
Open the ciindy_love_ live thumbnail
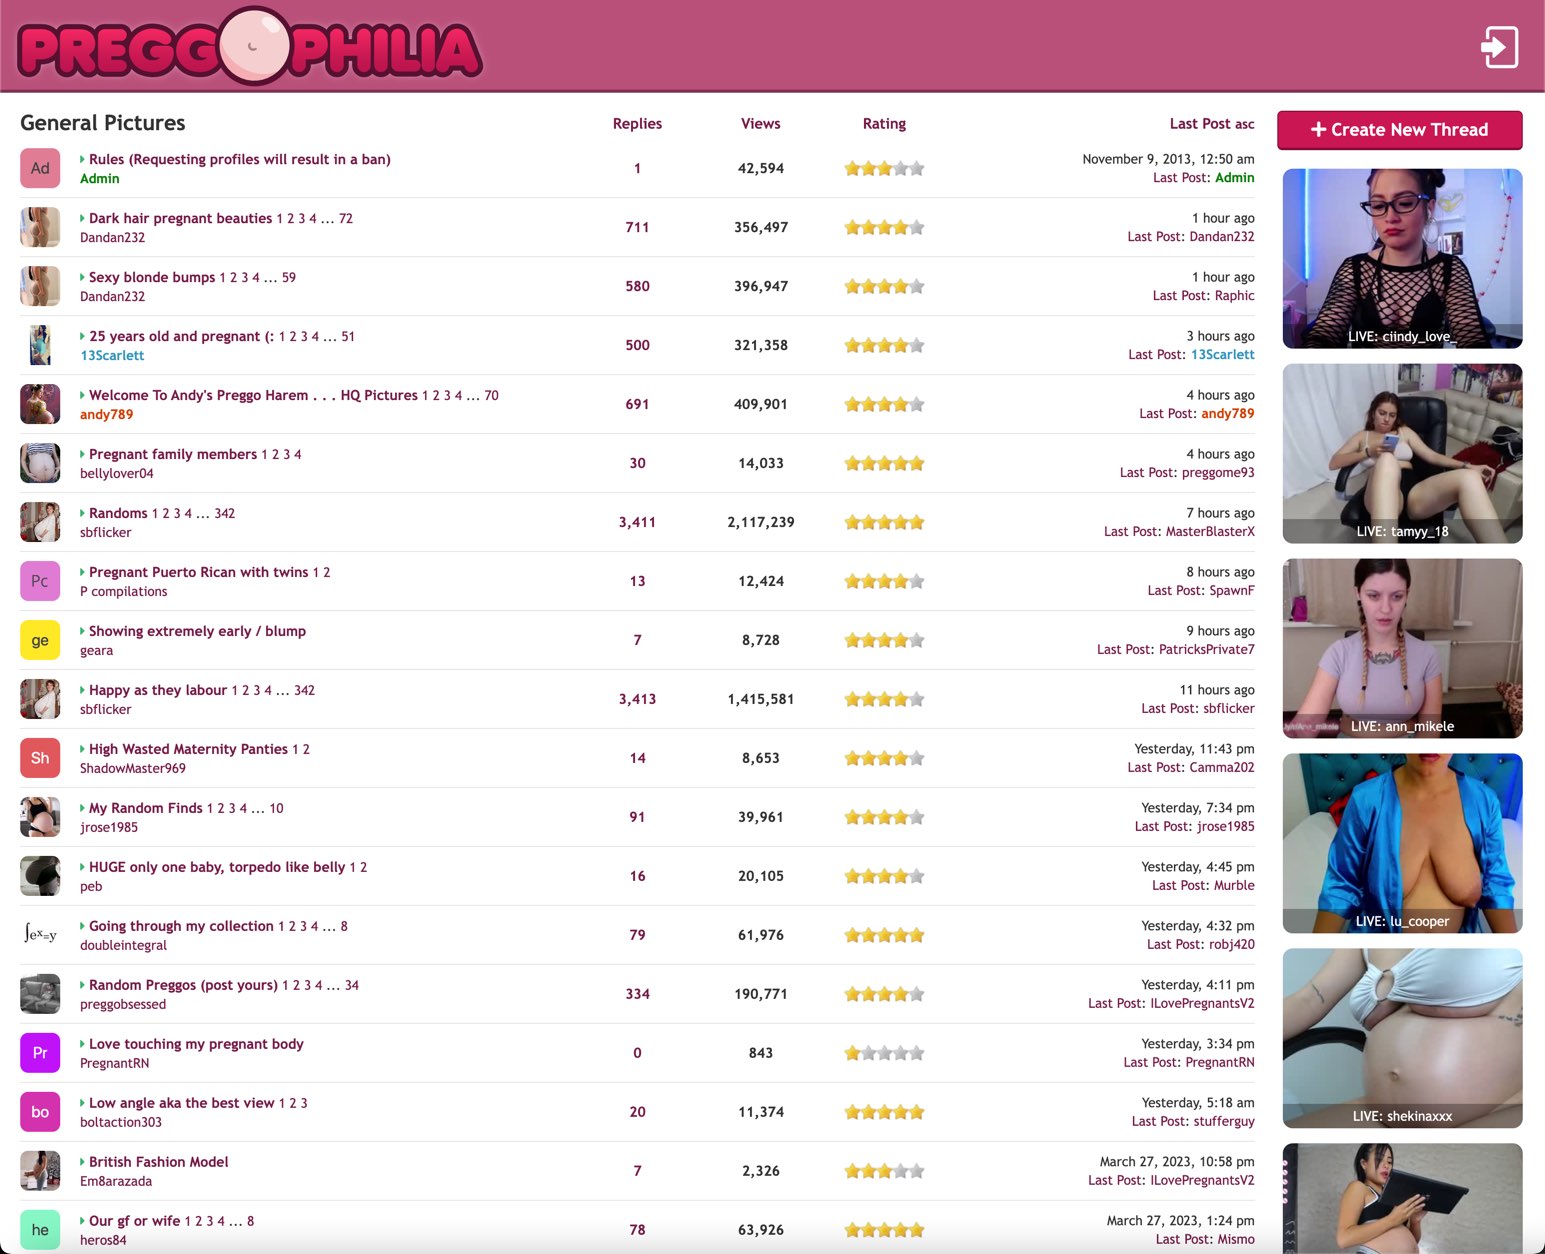click(x=1402, y=259)
